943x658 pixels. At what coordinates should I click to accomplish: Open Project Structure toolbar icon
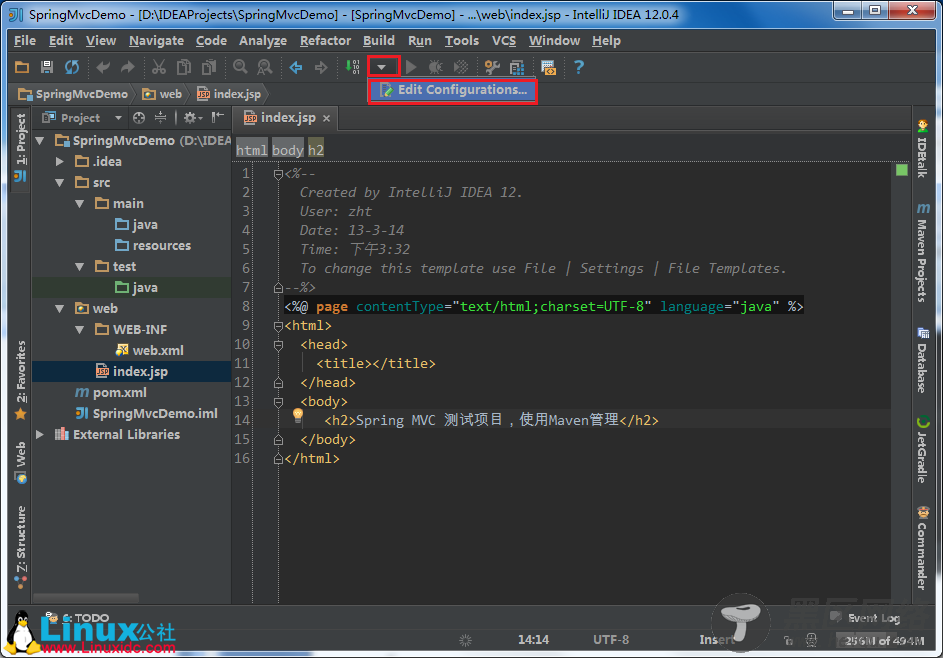point(517,67)
